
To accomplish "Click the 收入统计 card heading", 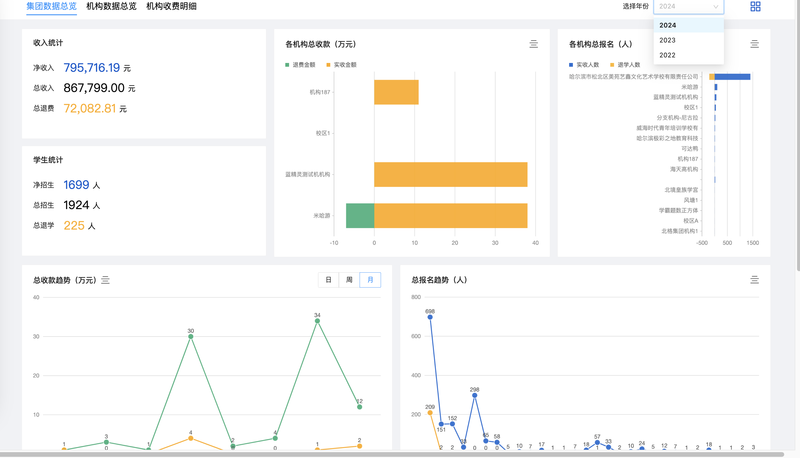I will point(48,43).
